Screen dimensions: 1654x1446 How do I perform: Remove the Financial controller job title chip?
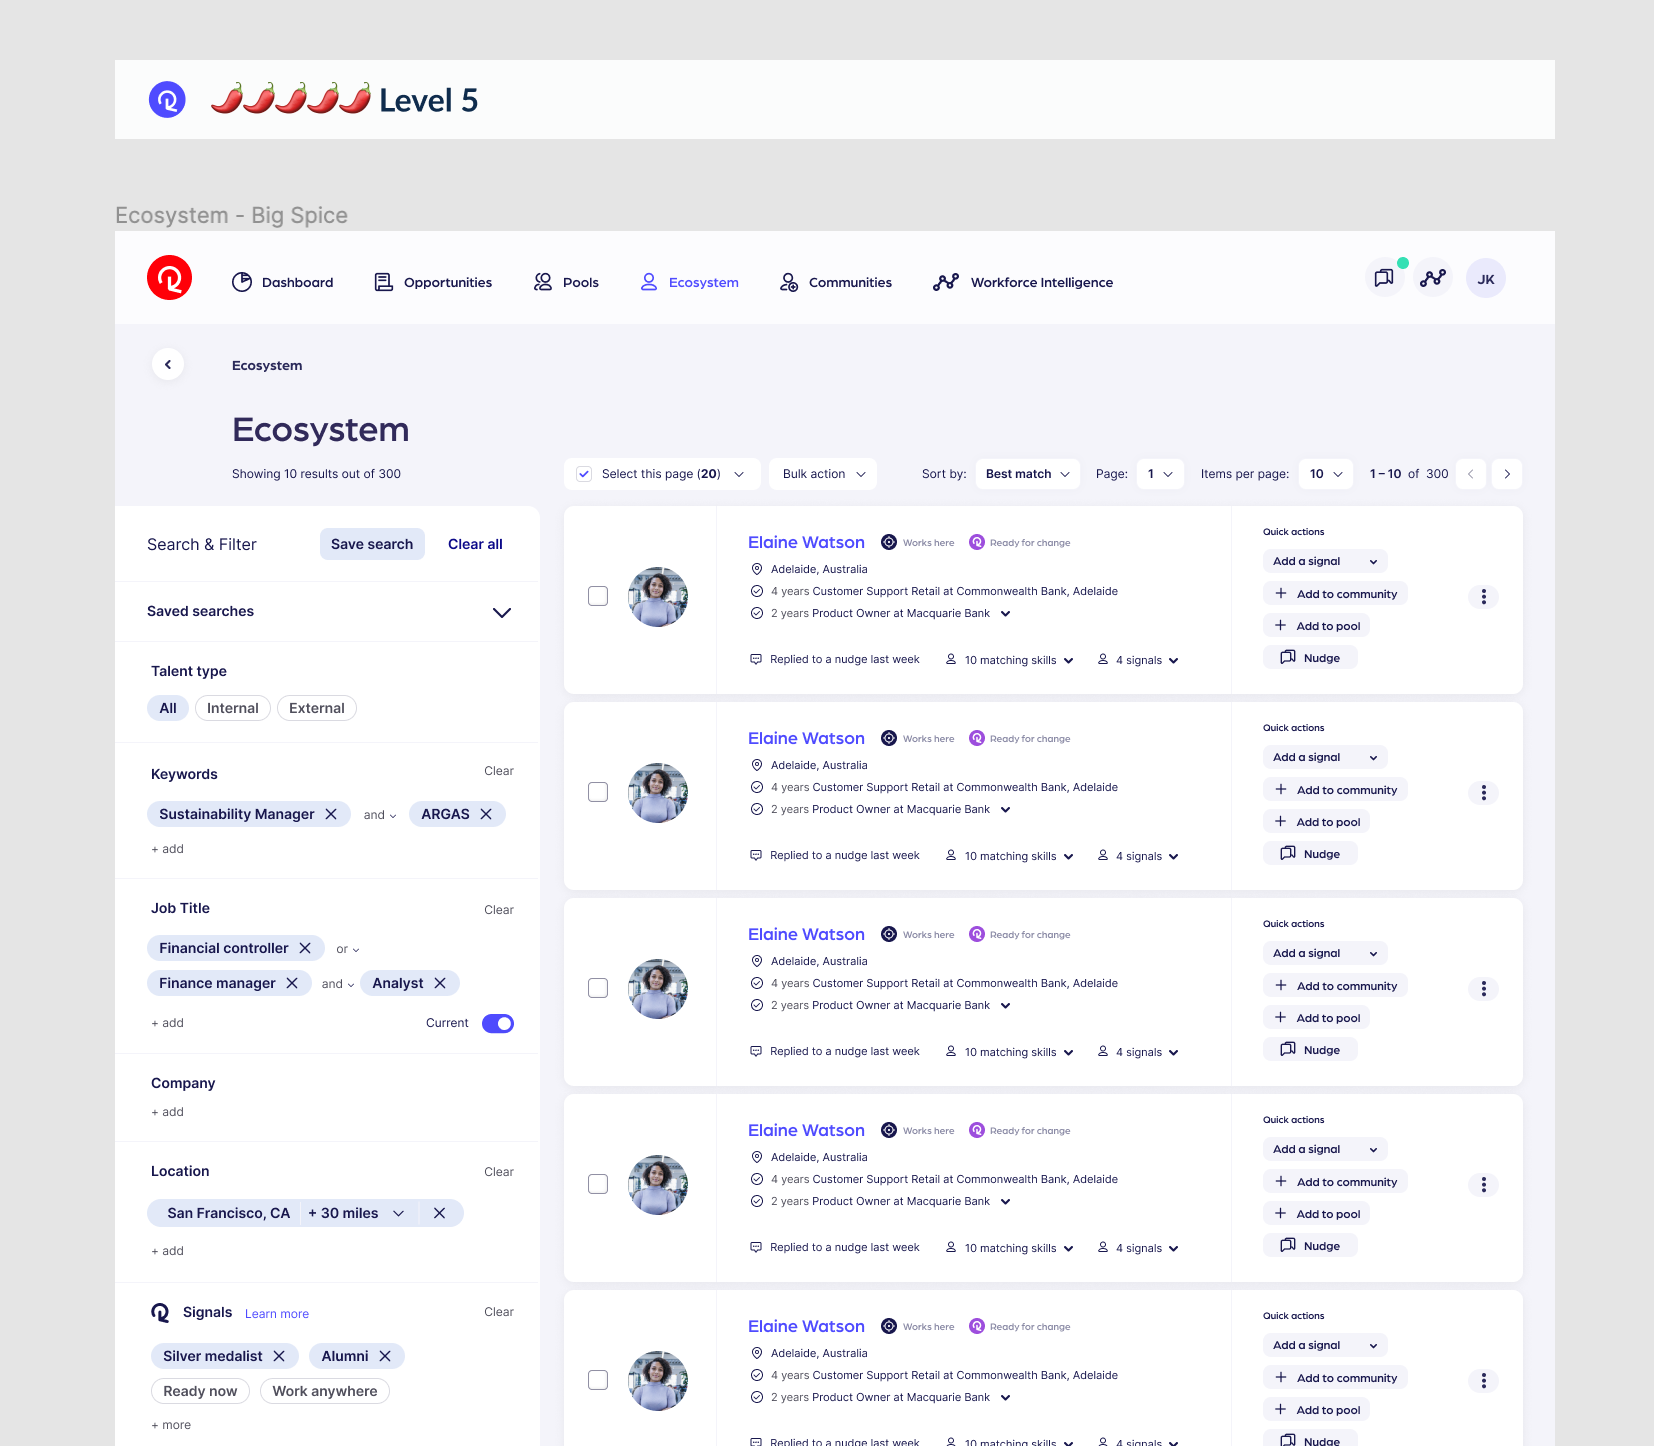tap(305, 948)
